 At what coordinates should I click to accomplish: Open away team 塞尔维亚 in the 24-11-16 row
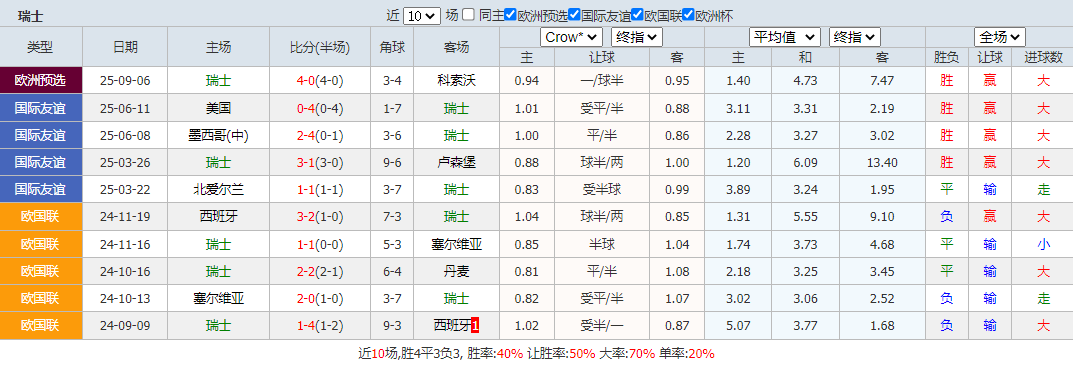(x=456, y=244)
